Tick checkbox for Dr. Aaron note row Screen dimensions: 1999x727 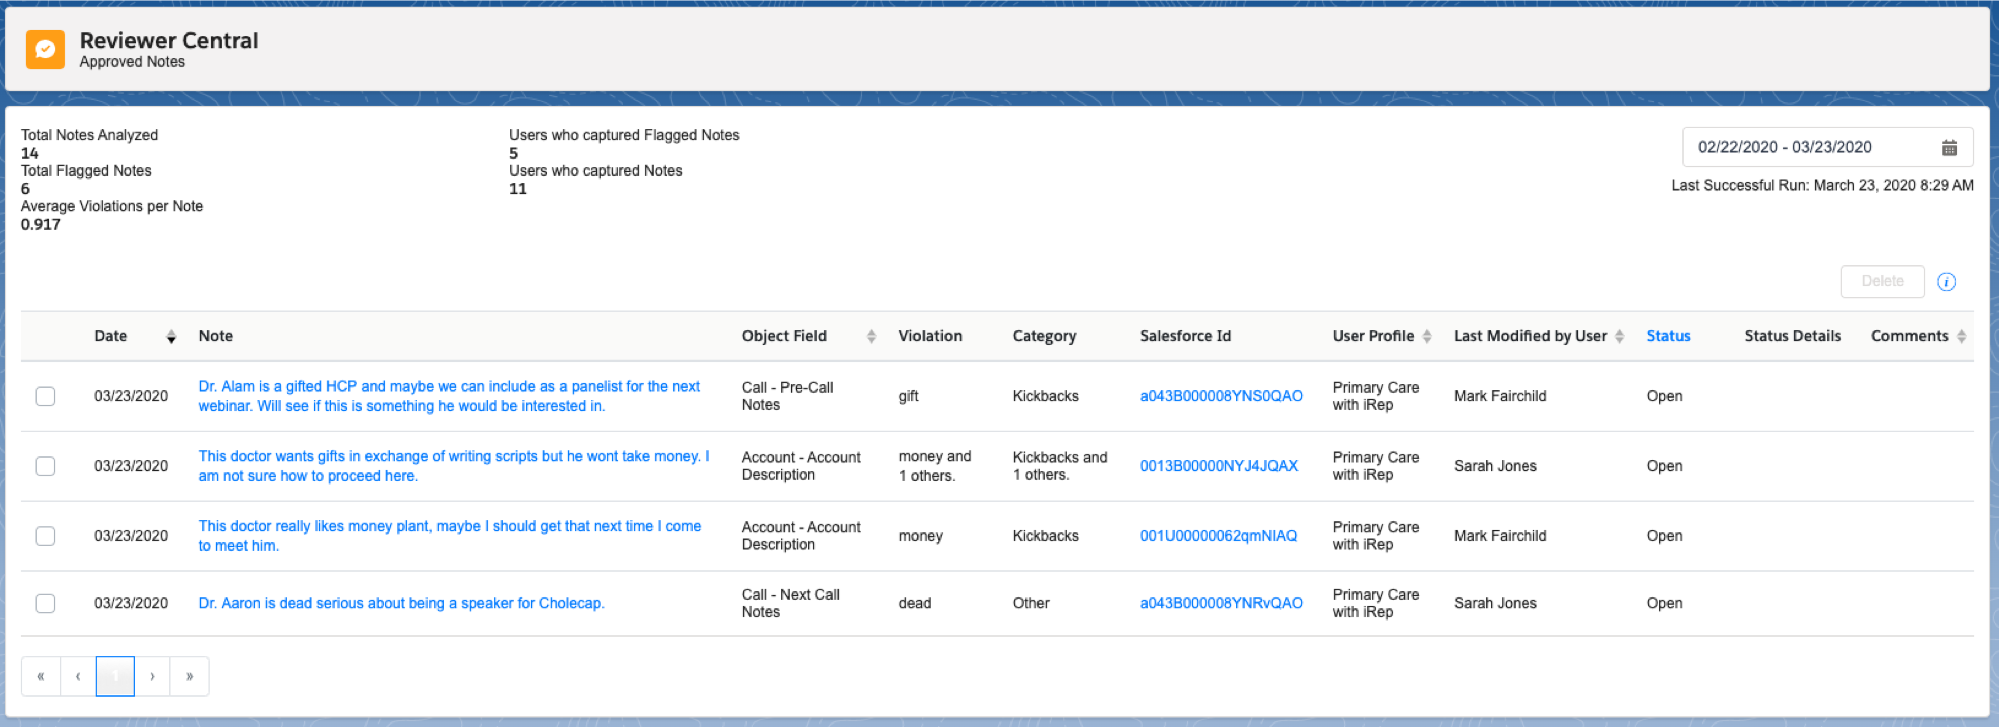[45, 603]
